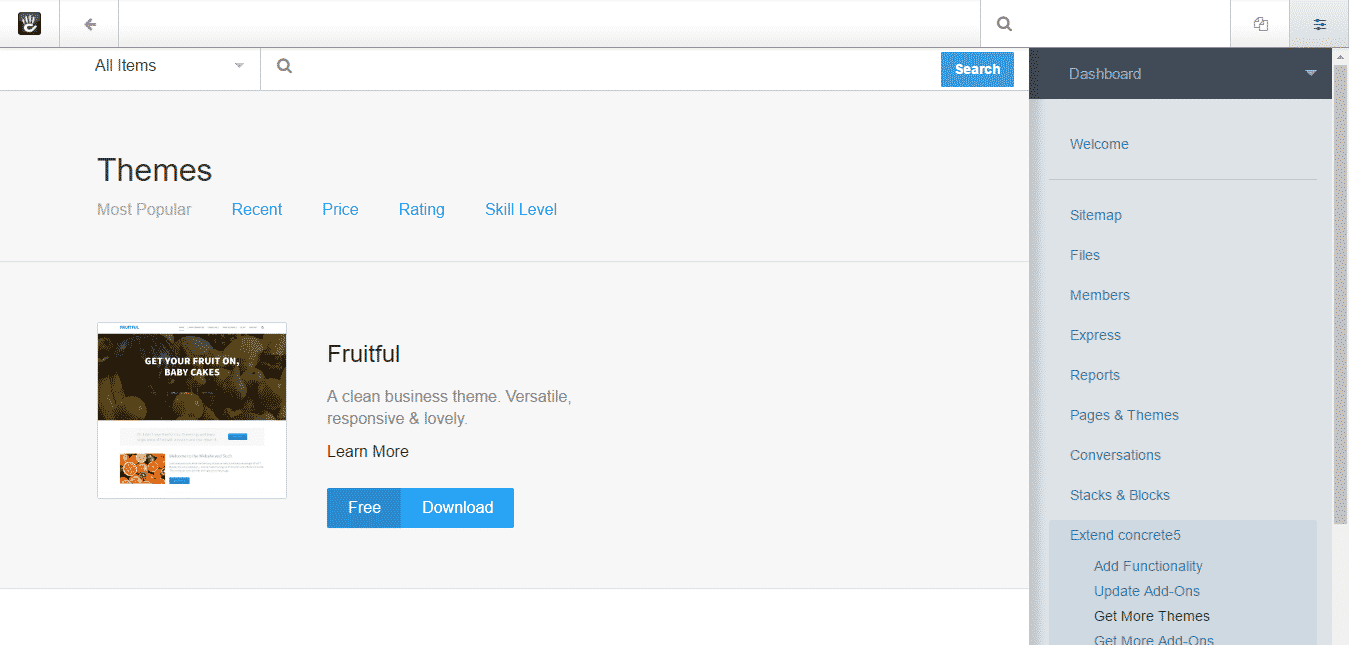The height and width of the screenshot is (645, 1349).
Task: Click the concrete5 hand logo icon
Action: click(x=29, y=23)
